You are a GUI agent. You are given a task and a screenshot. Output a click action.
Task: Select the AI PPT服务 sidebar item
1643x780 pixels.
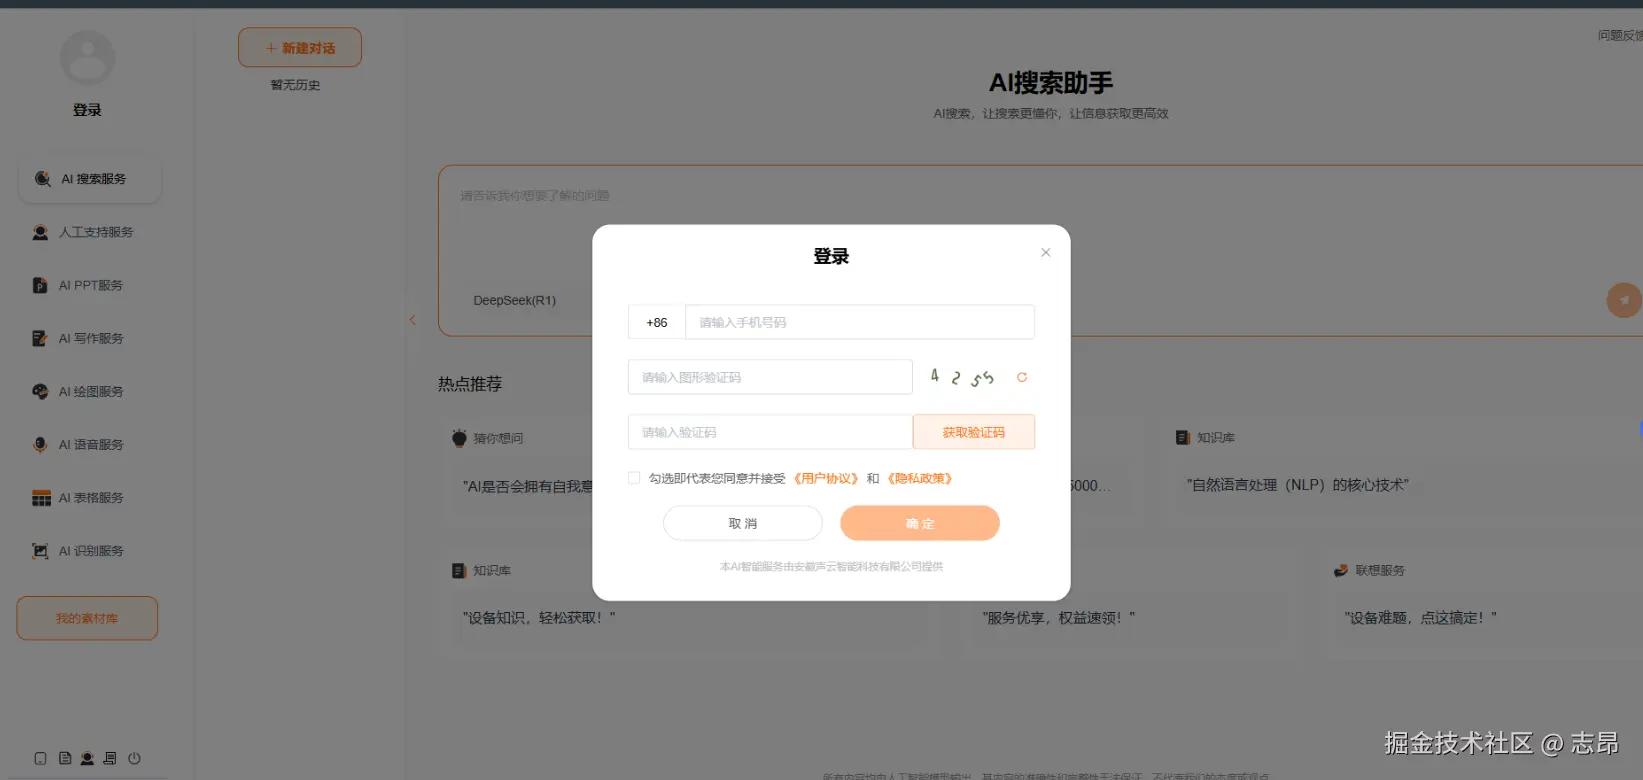90,285
